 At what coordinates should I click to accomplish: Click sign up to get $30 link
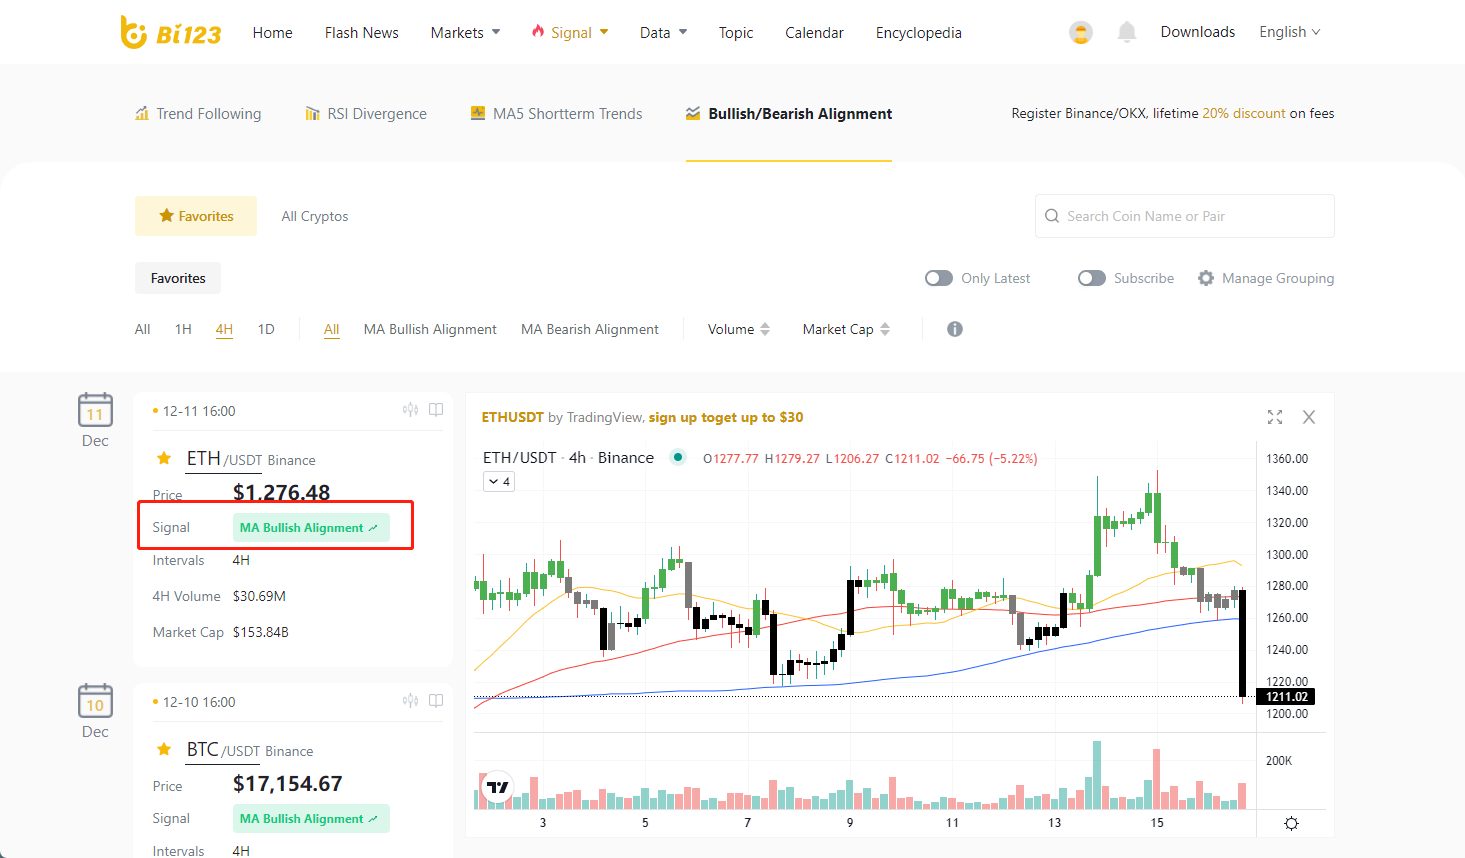point(726,417)
